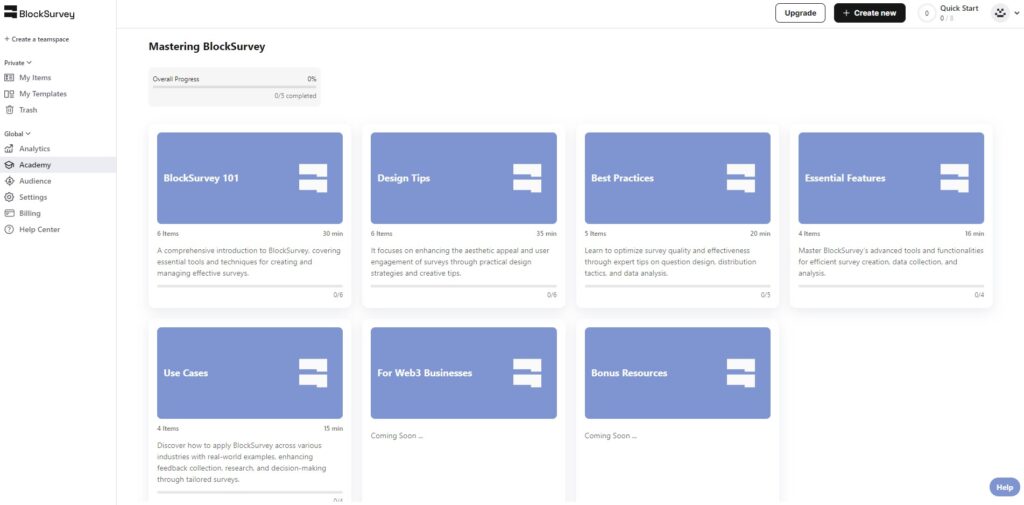Open the BlockSurvey 101 course banner
This screenshot has width=1024, height=505.
(249, 178)
